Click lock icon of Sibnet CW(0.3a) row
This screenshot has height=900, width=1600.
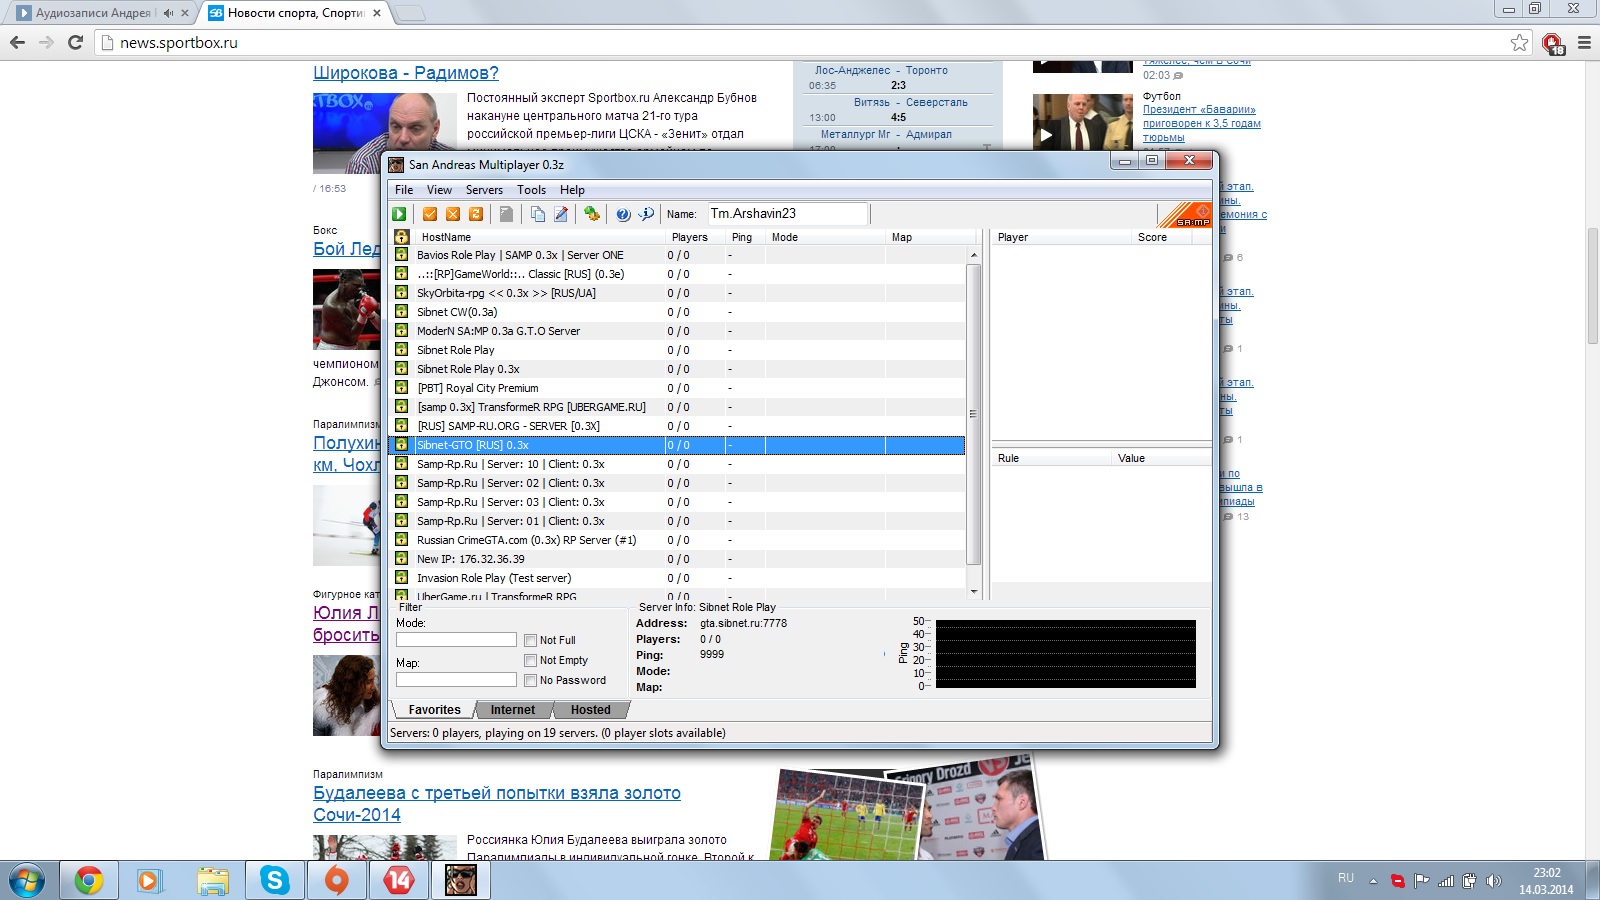pyautogui.click(x=401, y=312)
